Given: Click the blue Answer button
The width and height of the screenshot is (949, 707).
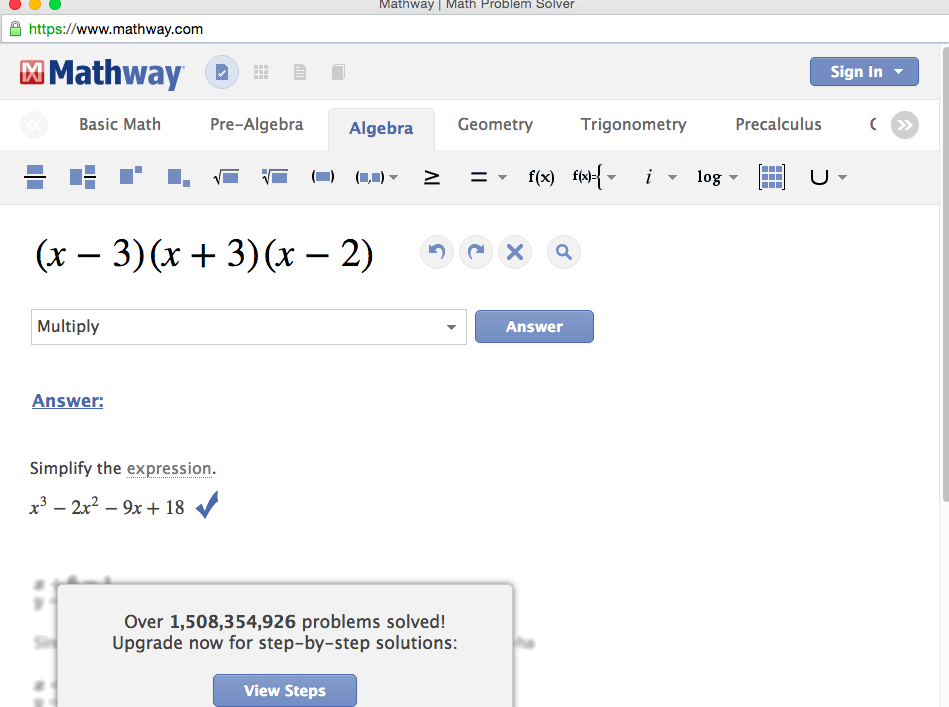Looking at the screenshot, I should (x=534, y=327).
